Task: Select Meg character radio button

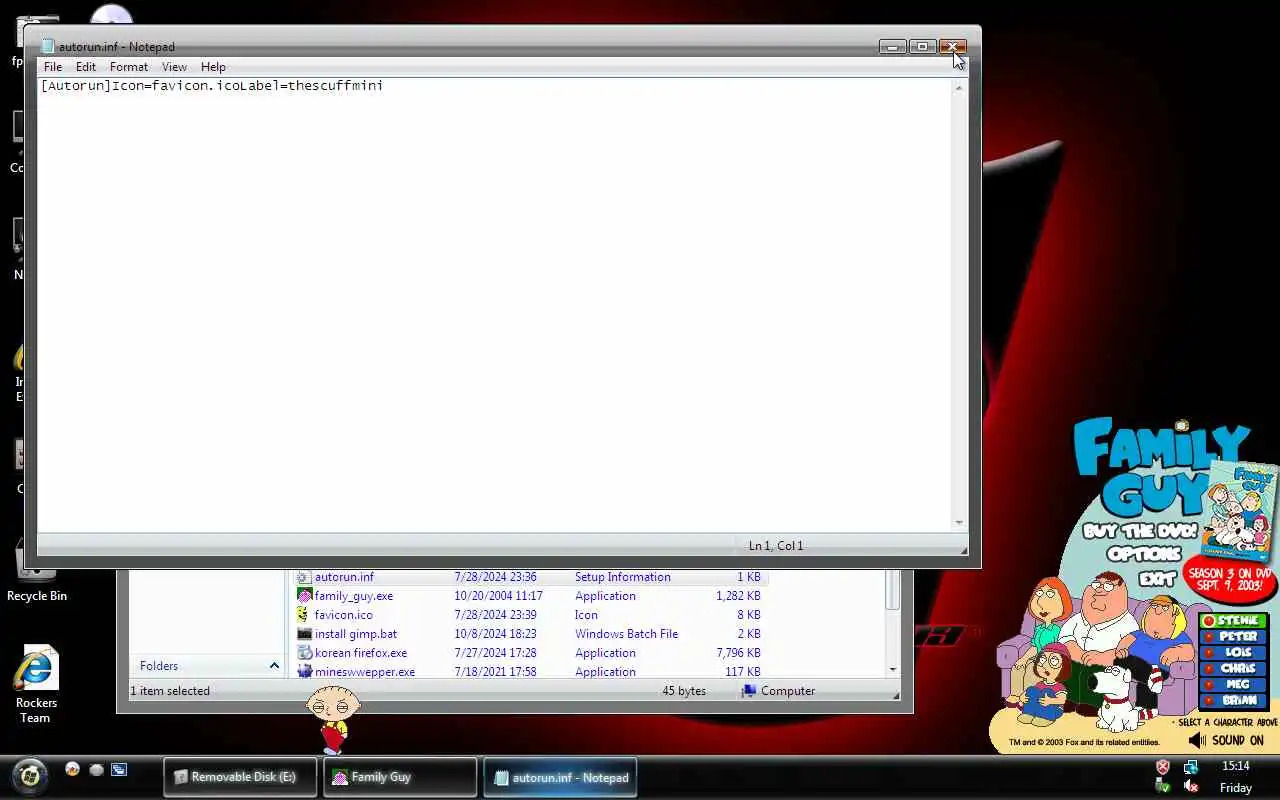Action: click(1209, 684)
